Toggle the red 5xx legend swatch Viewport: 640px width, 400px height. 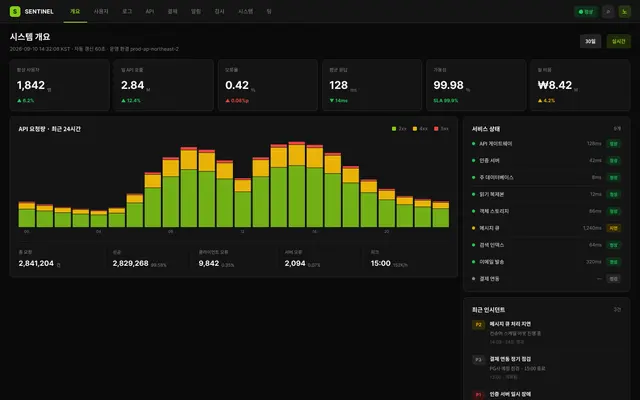coord(436,129)
